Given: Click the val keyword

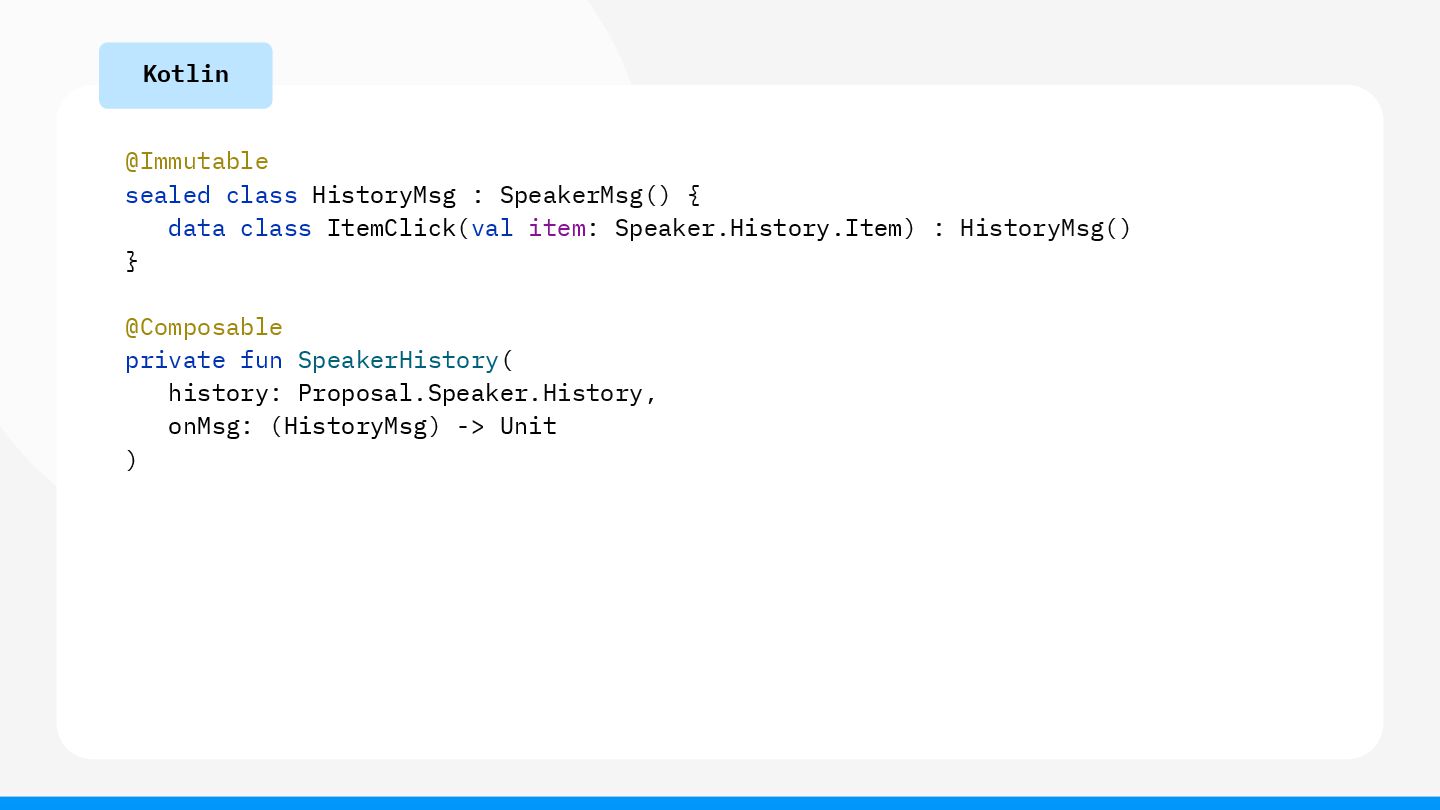Looking at the screenshot, I should [x=492, y=228].
